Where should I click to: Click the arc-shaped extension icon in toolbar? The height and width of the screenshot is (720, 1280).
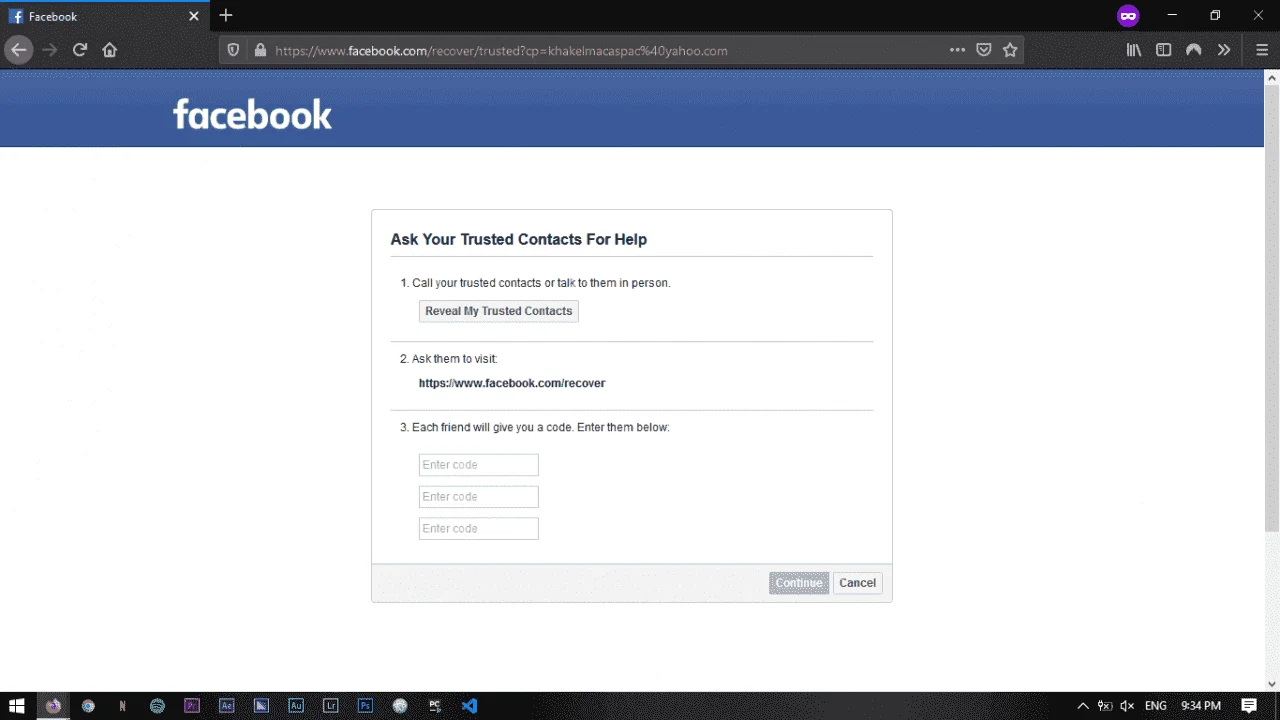1194,50
